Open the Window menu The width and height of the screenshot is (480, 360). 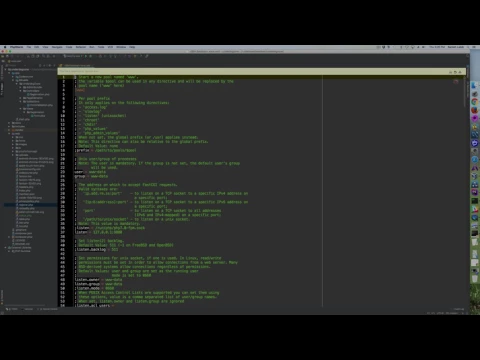click(121, 47)
